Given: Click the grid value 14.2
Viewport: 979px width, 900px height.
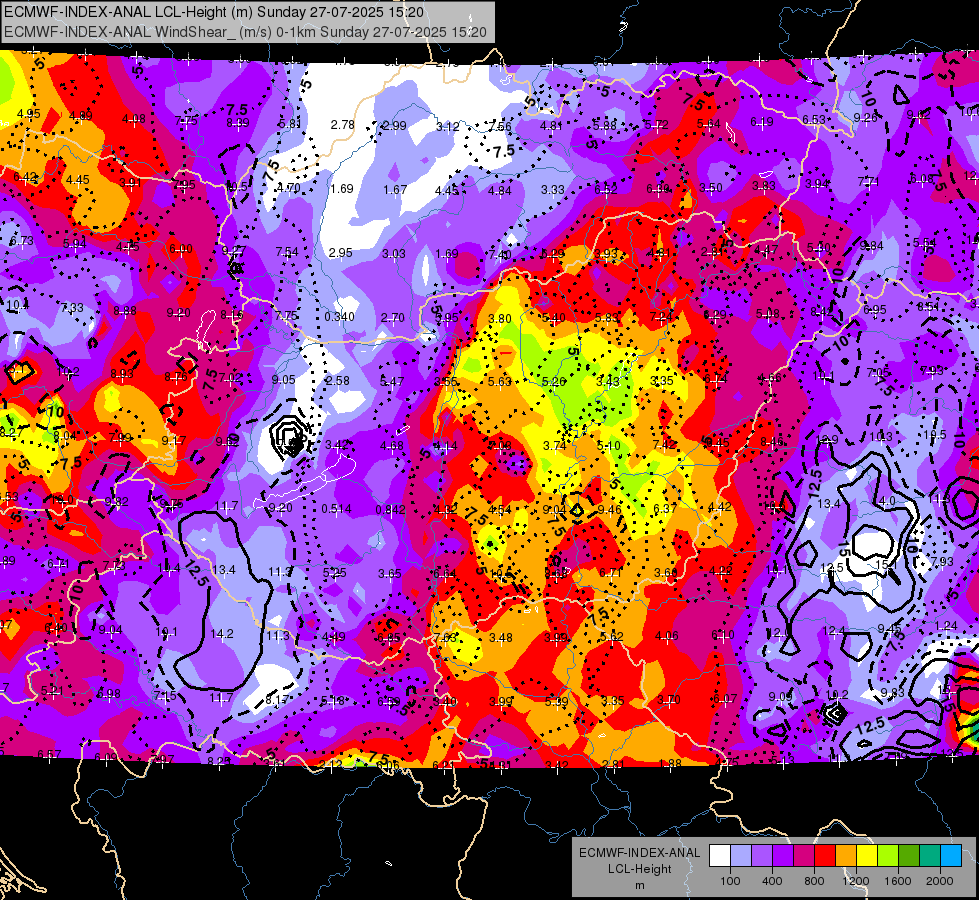Looking at the screenshot, I should pos(222,634).
